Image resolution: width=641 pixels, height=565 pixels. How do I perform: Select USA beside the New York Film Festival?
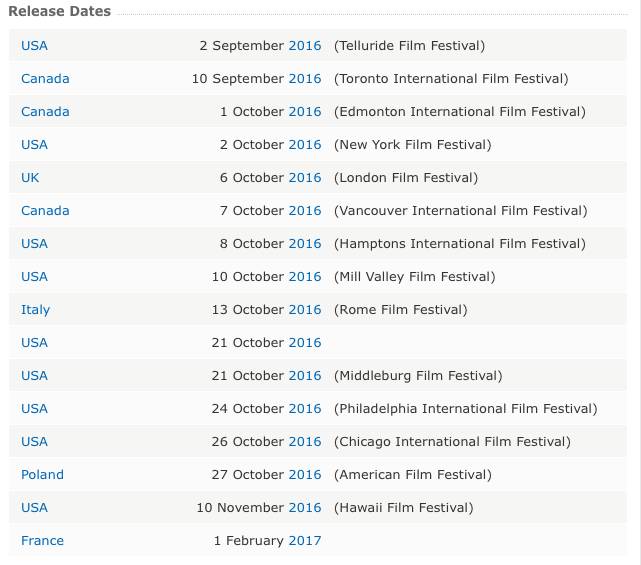point(34,145)
